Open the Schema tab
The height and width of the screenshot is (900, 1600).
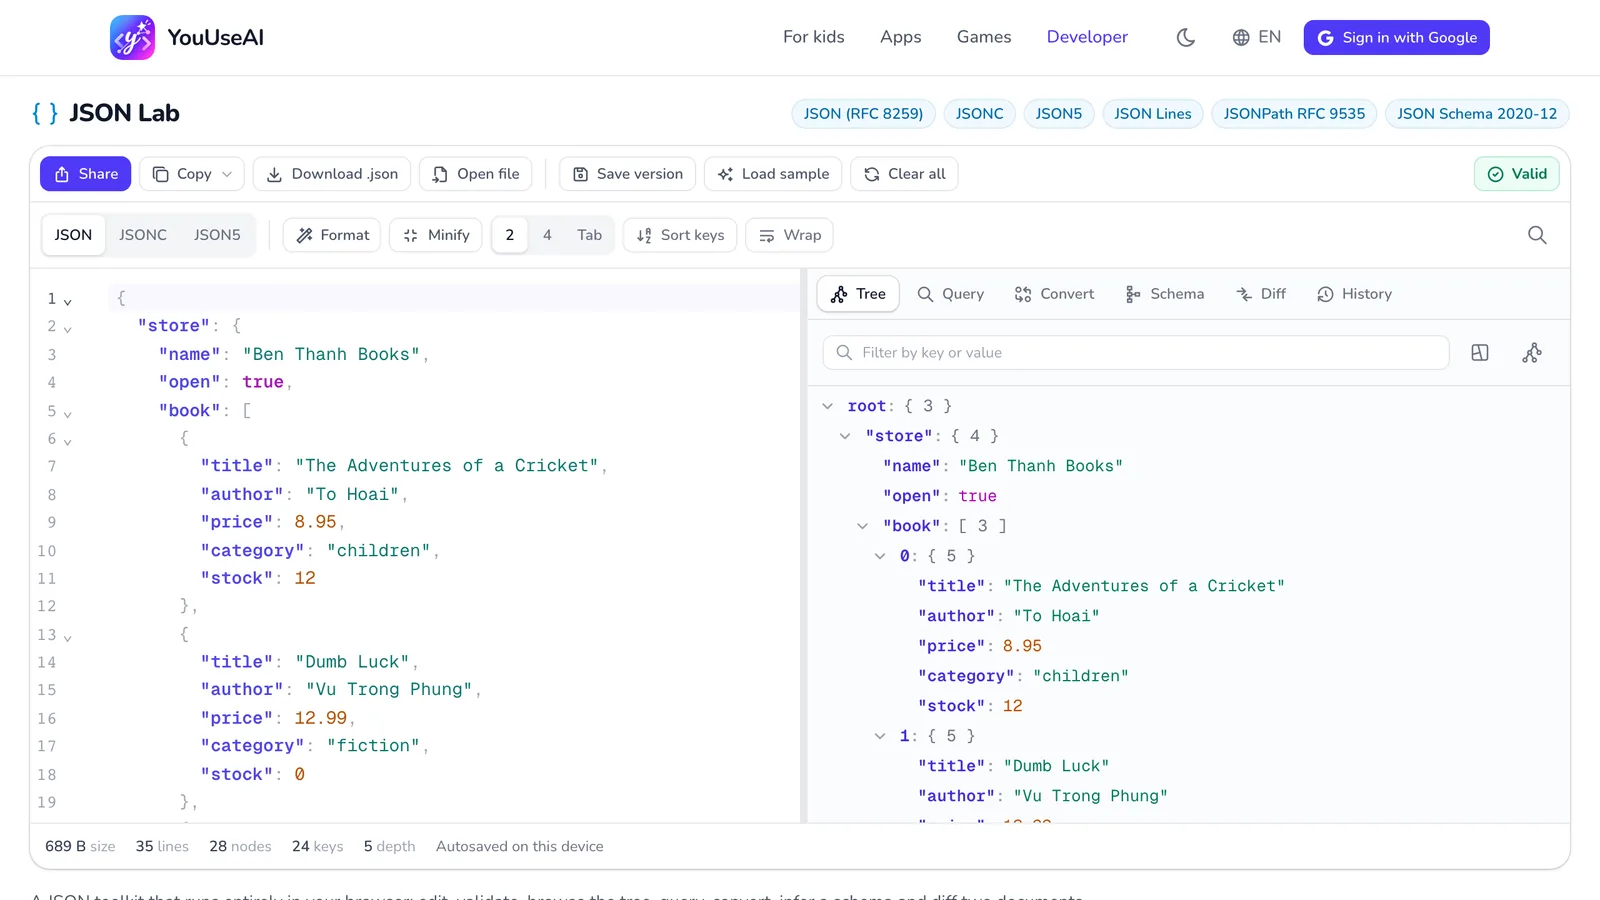tap(1164, 294)
